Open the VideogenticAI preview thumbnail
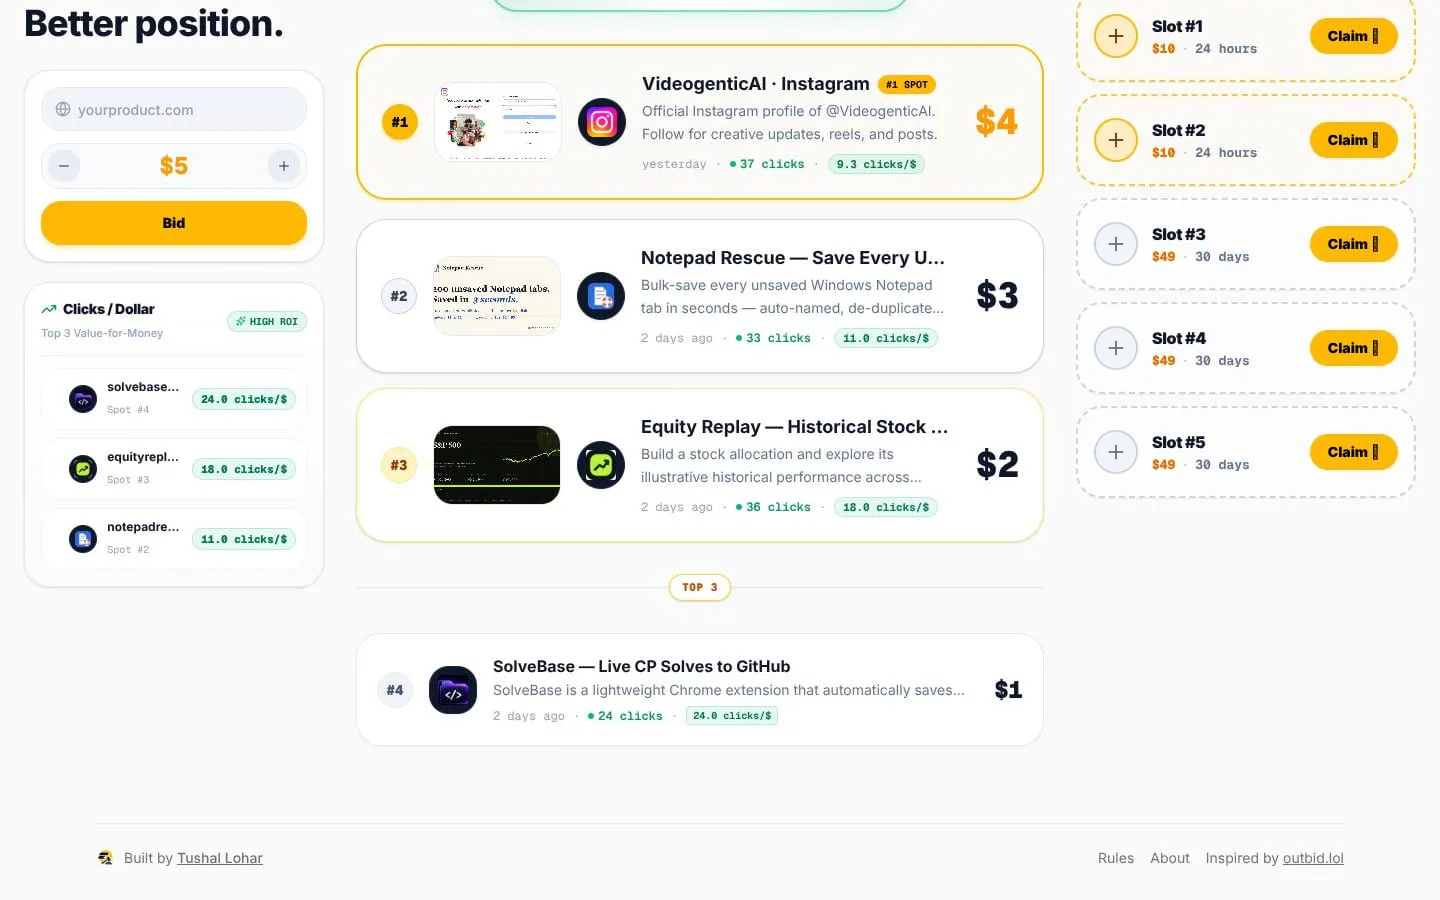This screenshot has height=900, width=1440. [498, 122]
